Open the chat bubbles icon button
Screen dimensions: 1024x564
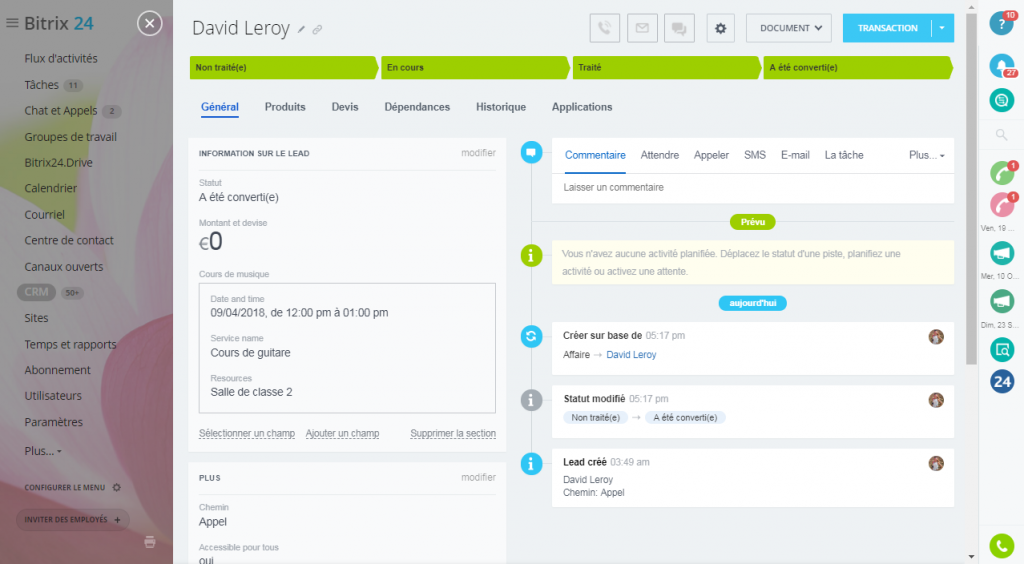click(679, 28)
